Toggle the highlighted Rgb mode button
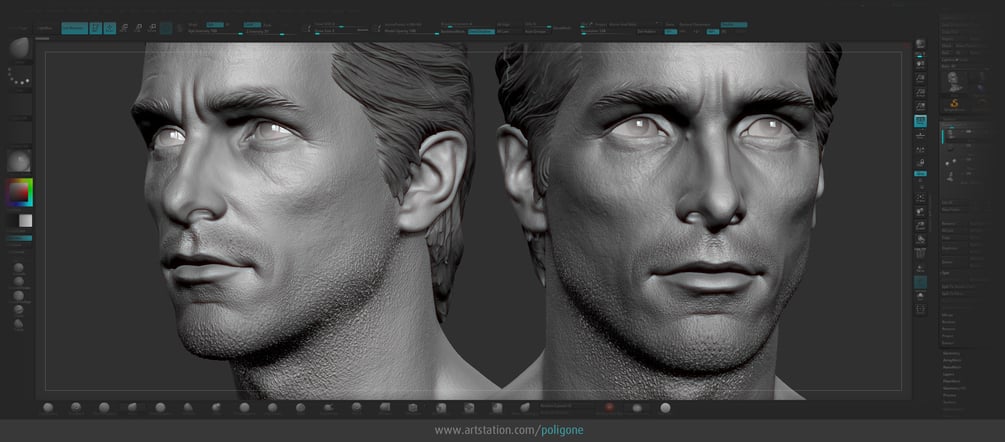Screen dimensions: 1005x442 tap(215, 24)
